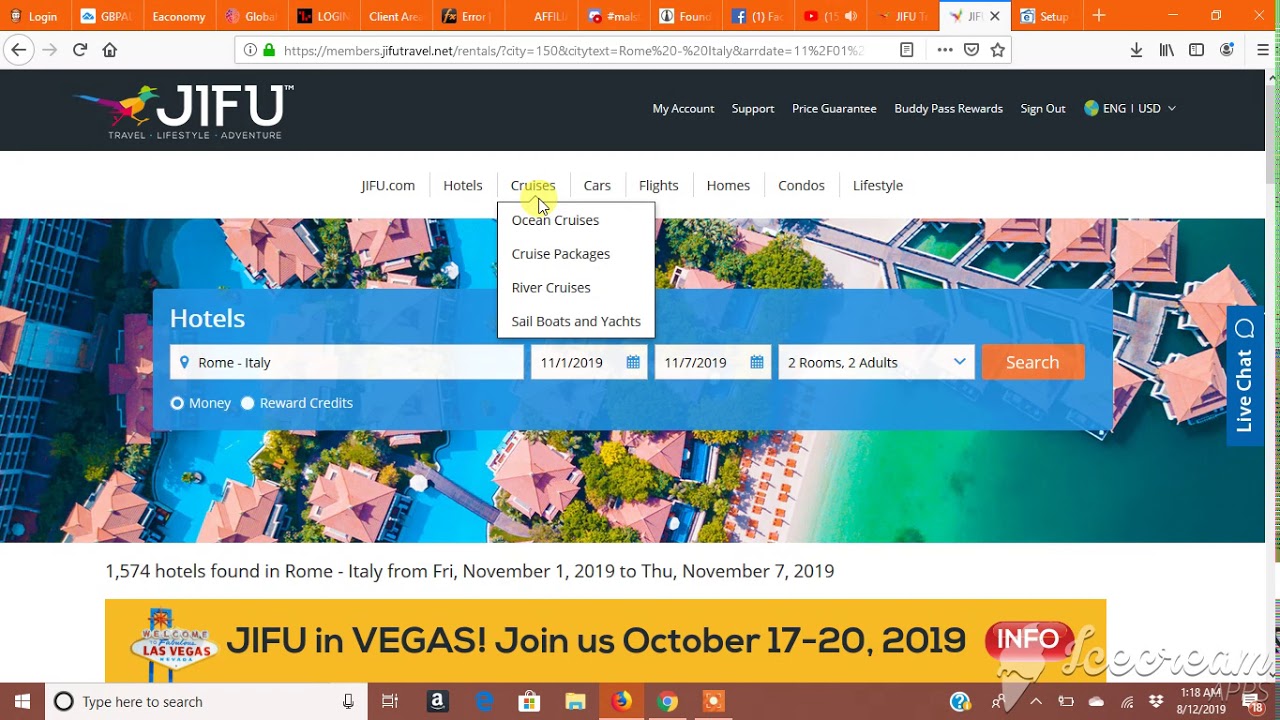Image resolution: width=1280 pixels, height=720 pixels.
Task: Expand the 2 Rooms, 2 Adults dropdown
Action: [x=876, y=362]
